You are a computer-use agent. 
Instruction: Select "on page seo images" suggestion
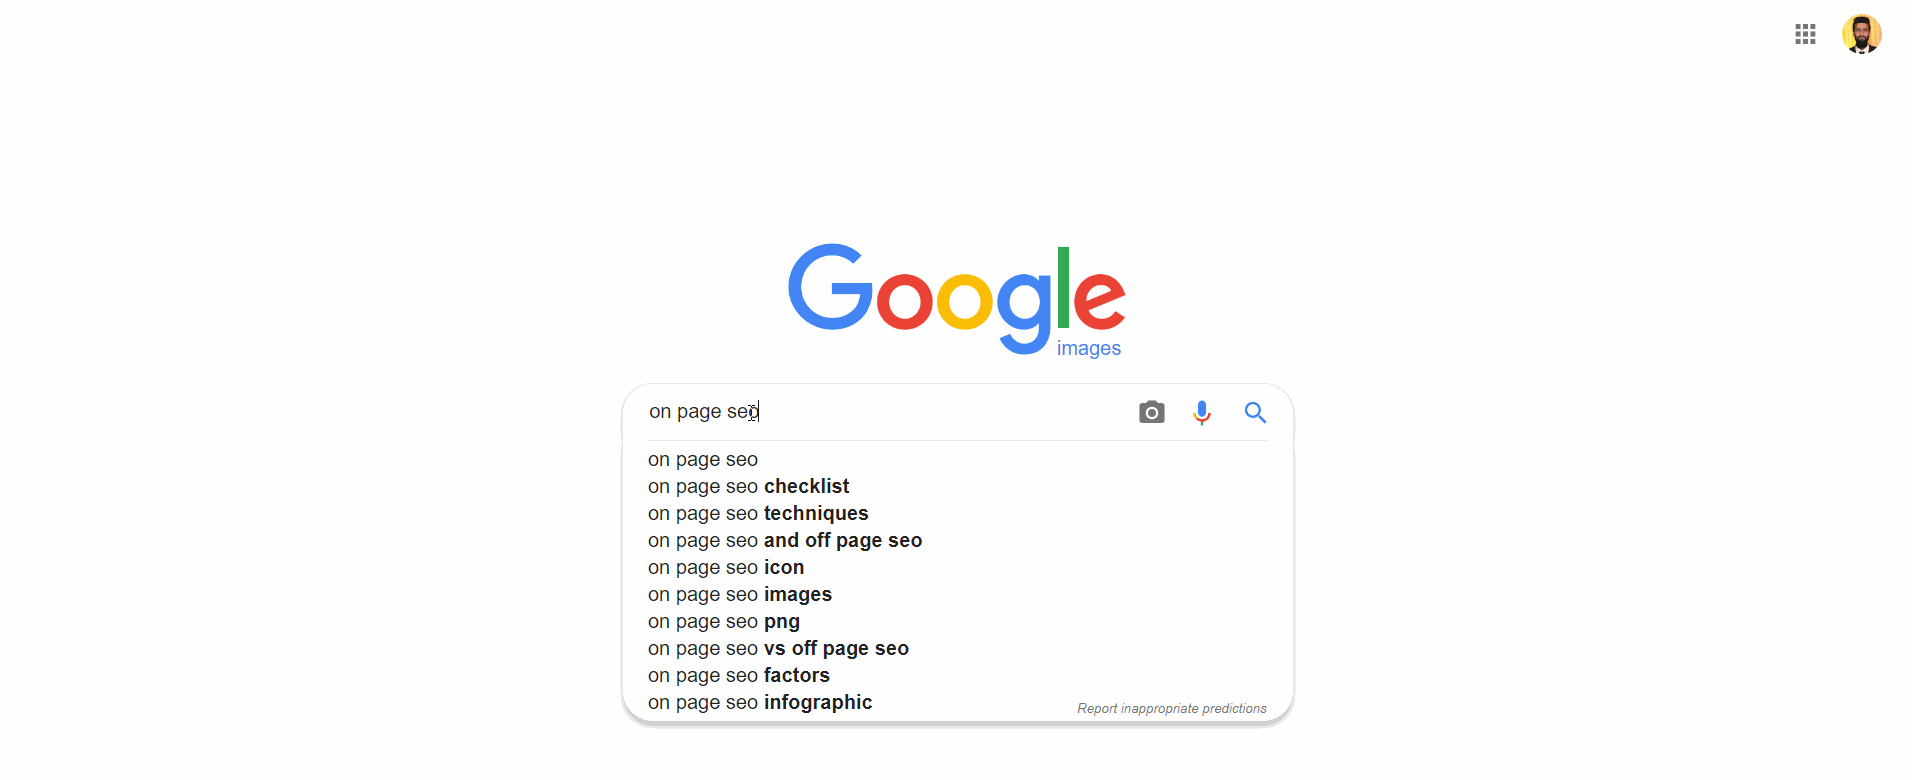740,595
